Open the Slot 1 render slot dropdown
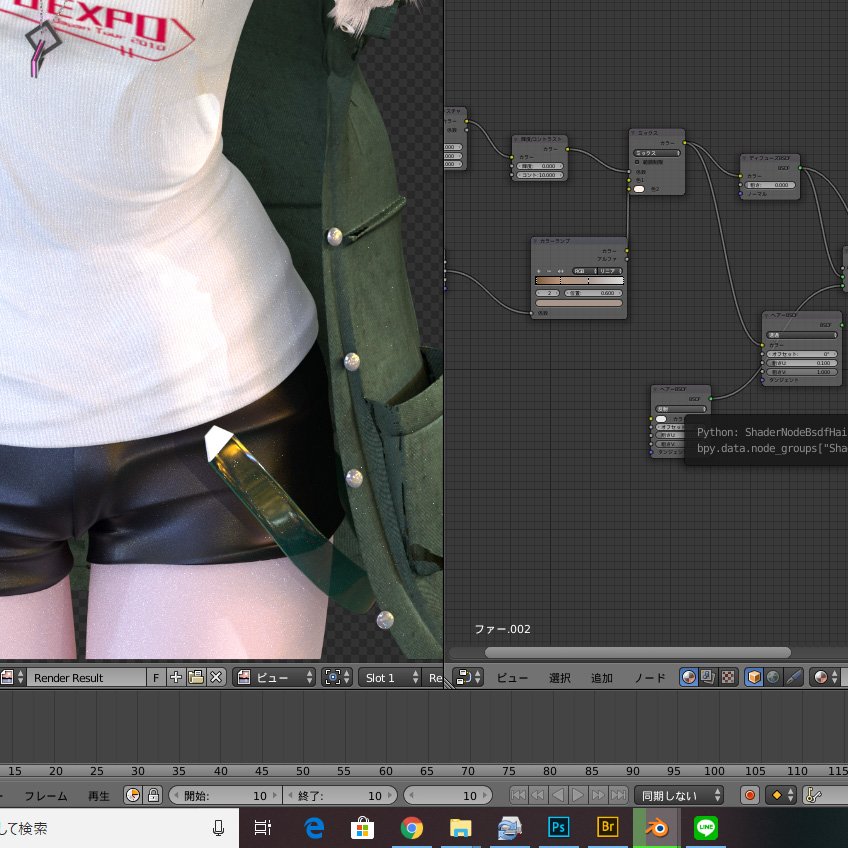Screen dimensions: 848x848 [389, 677]
